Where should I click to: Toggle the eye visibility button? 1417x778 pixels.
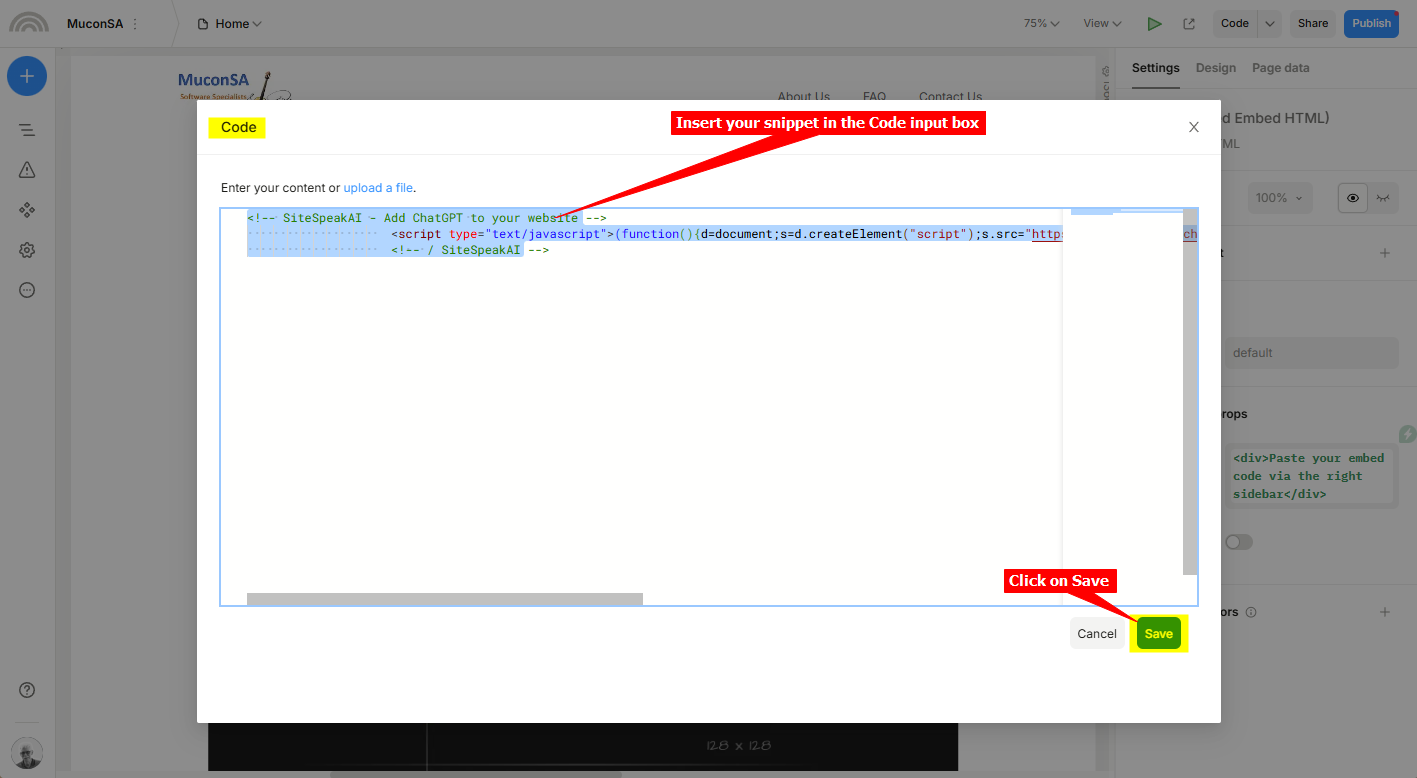point(1353,198)
